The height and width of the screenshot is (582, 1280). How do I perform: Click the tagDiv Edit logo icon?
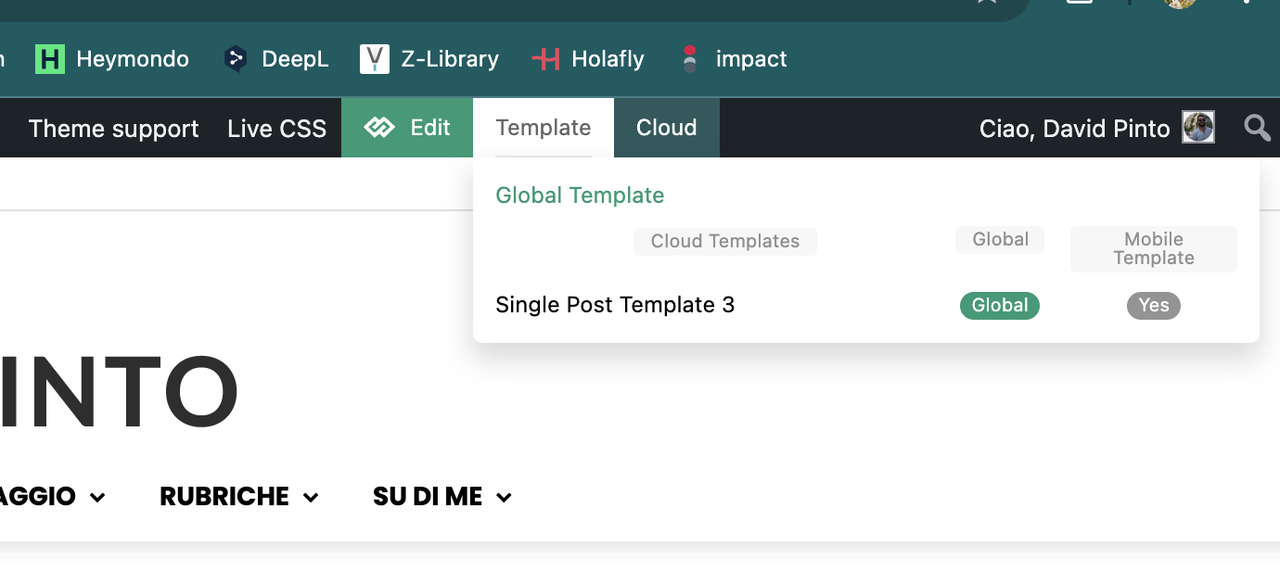pyautogui.click(x=379, y=128)
